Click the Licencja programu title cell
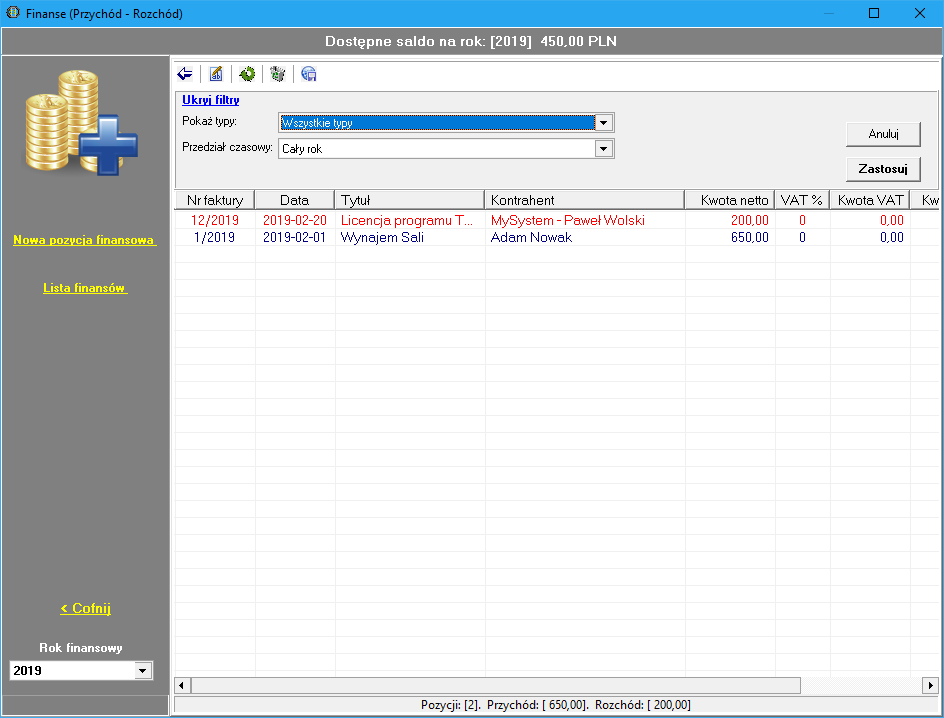The width and height of the screenshot is (944, 718). 410,220
